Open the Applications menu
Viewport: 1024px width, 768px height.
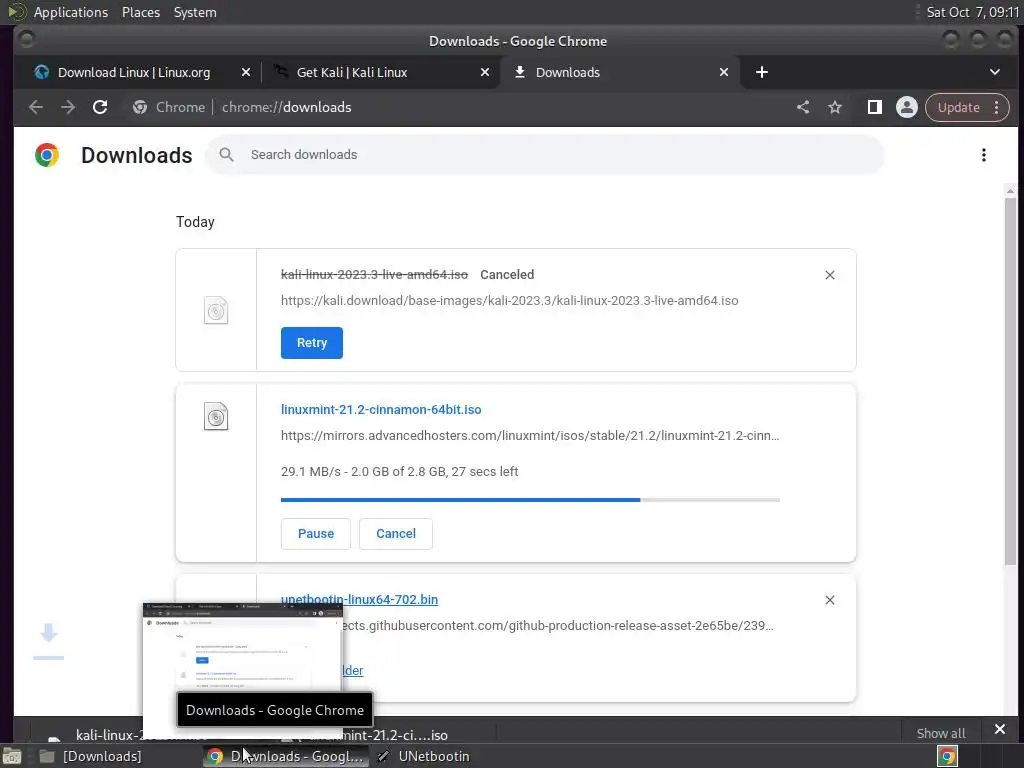(x=71, y=12)
